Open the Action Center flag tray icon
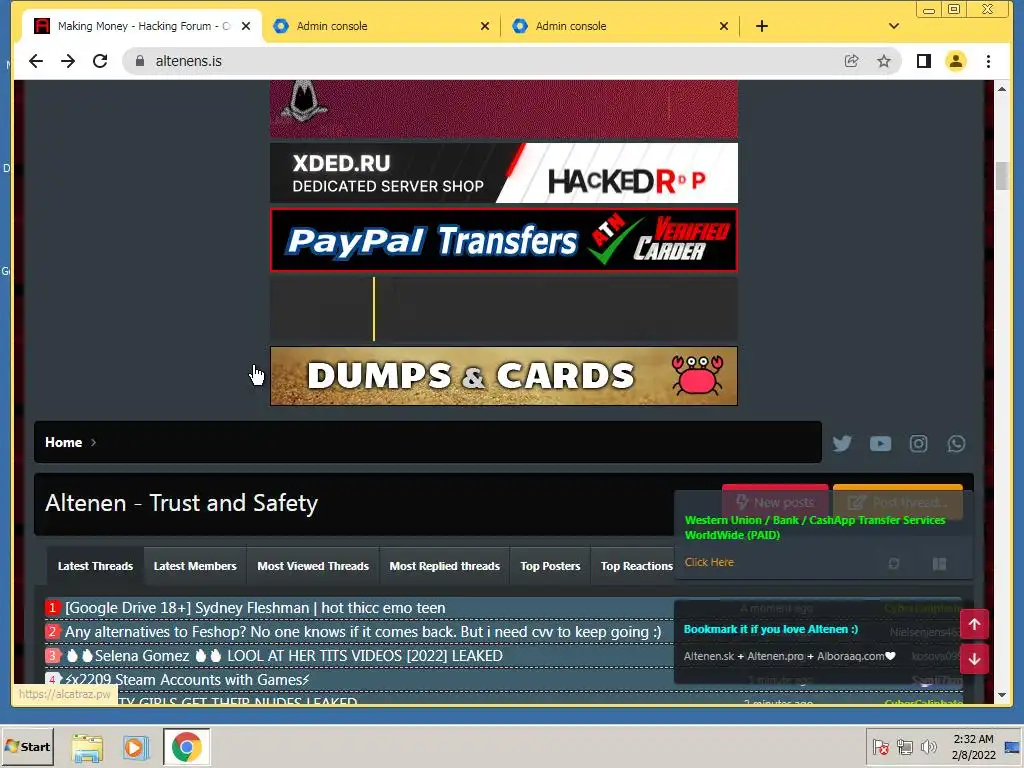 880,747
